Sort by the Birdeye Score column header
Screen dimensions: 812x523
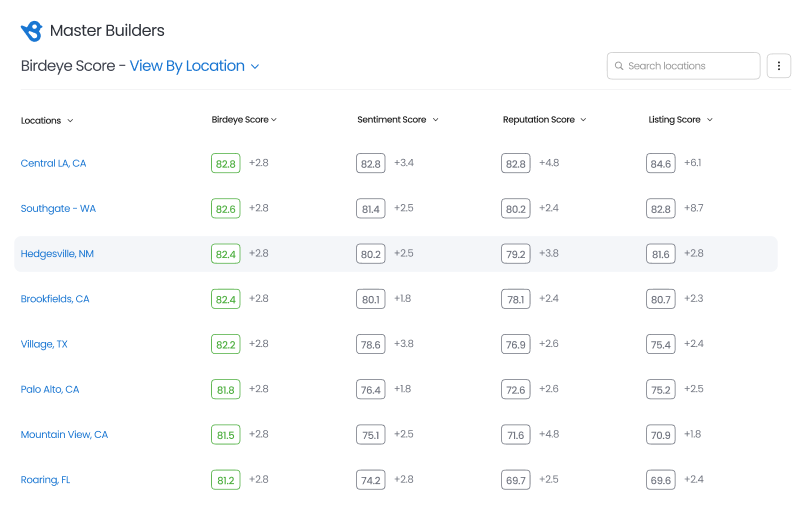tap(244, 120)
